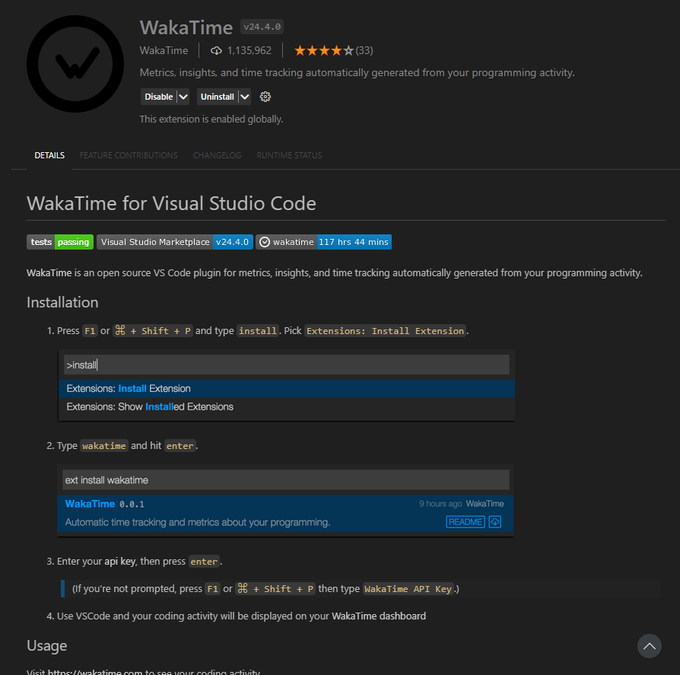Click the ext install wakatime field

click(286, 480)
